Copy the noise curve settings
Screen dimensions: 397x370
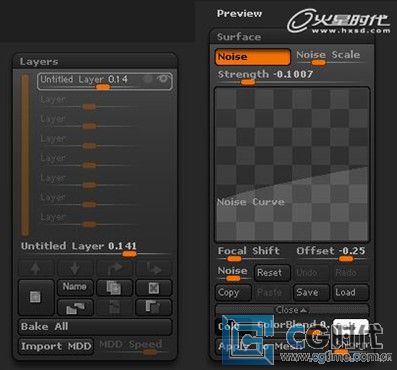tap(233, 293)
